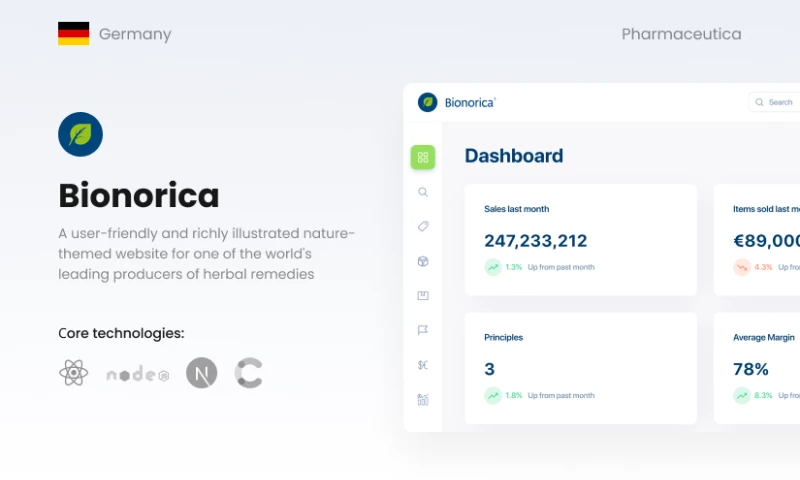Click the Sales last month label
Screen dimensions: 800x480
coord(516,209)
